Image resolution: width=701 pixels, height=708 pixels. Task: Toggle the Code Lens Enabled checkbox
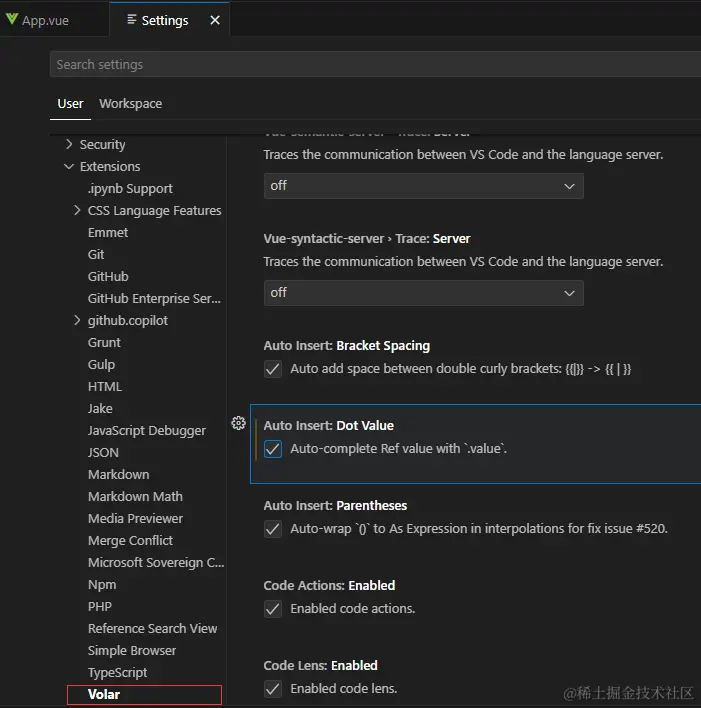pyautogui.click(x=273, y=689)
